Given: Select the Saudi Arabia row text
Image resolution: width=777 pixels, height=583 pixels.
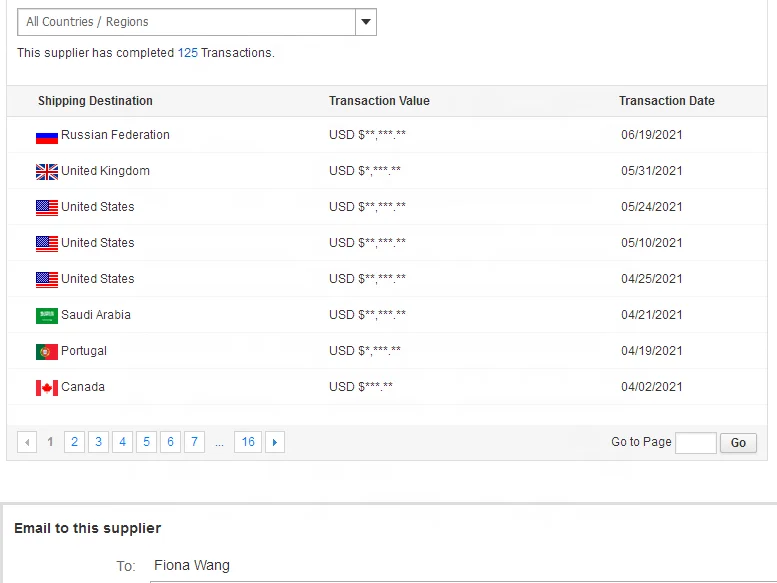Looking at the screenshot, I should (96, 315).
